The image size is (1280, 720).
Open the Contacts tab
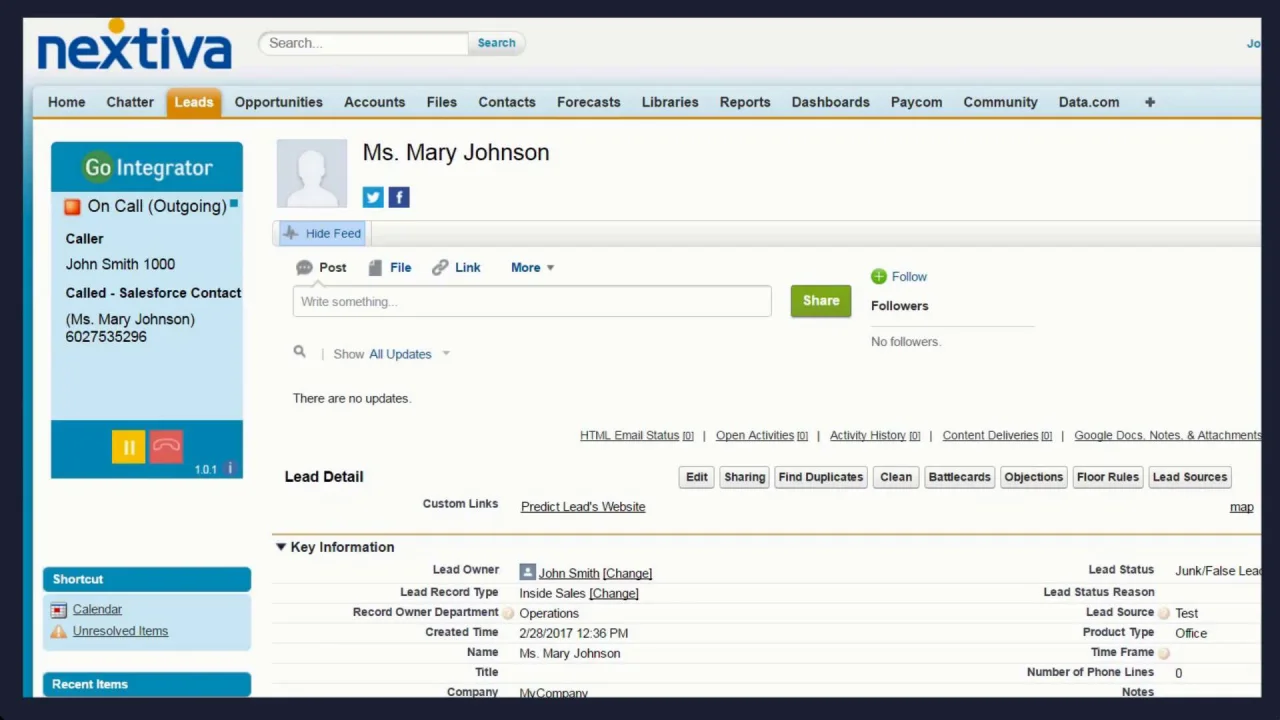coord(507,102)
